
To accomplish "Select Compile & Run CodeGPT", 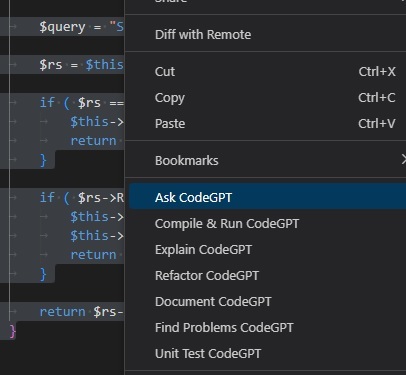I will (267, 224).
